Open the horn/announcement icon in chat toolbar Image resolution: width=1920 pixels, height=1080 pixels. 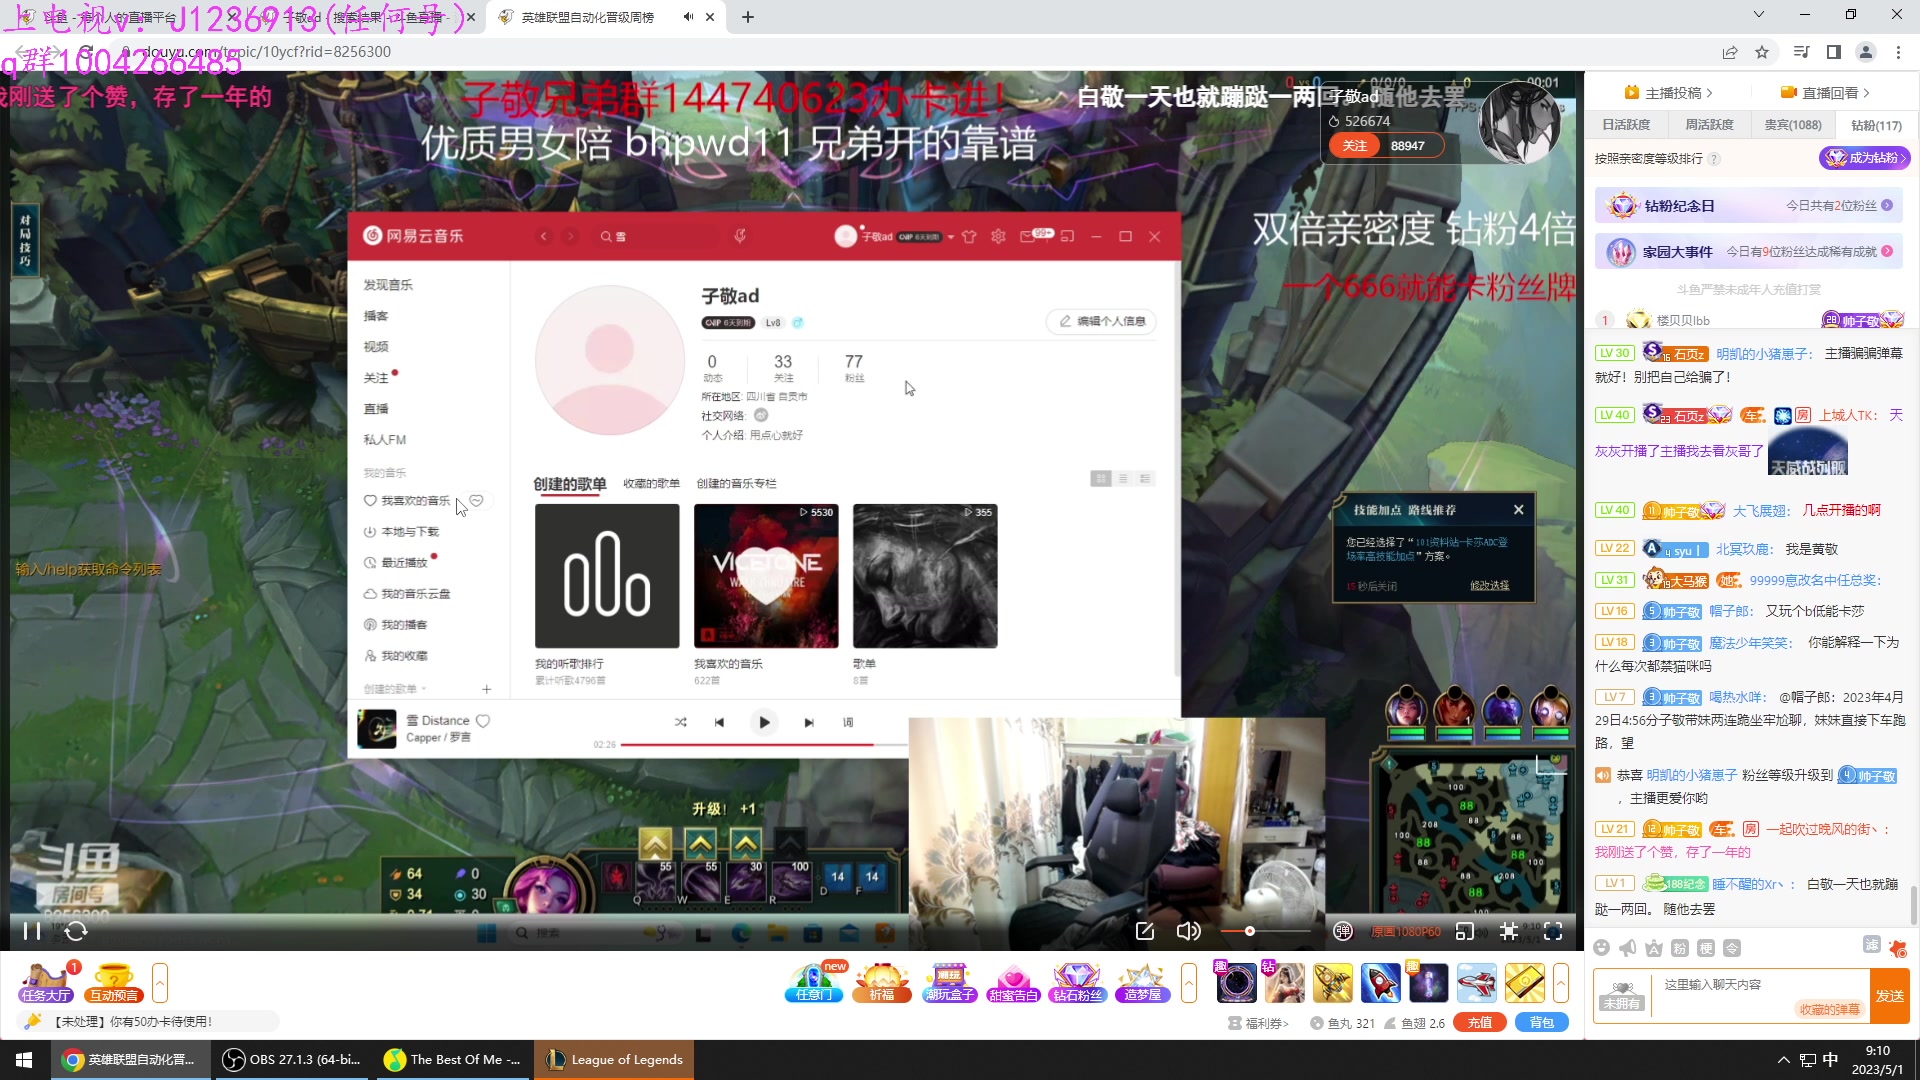point(1628,948)
